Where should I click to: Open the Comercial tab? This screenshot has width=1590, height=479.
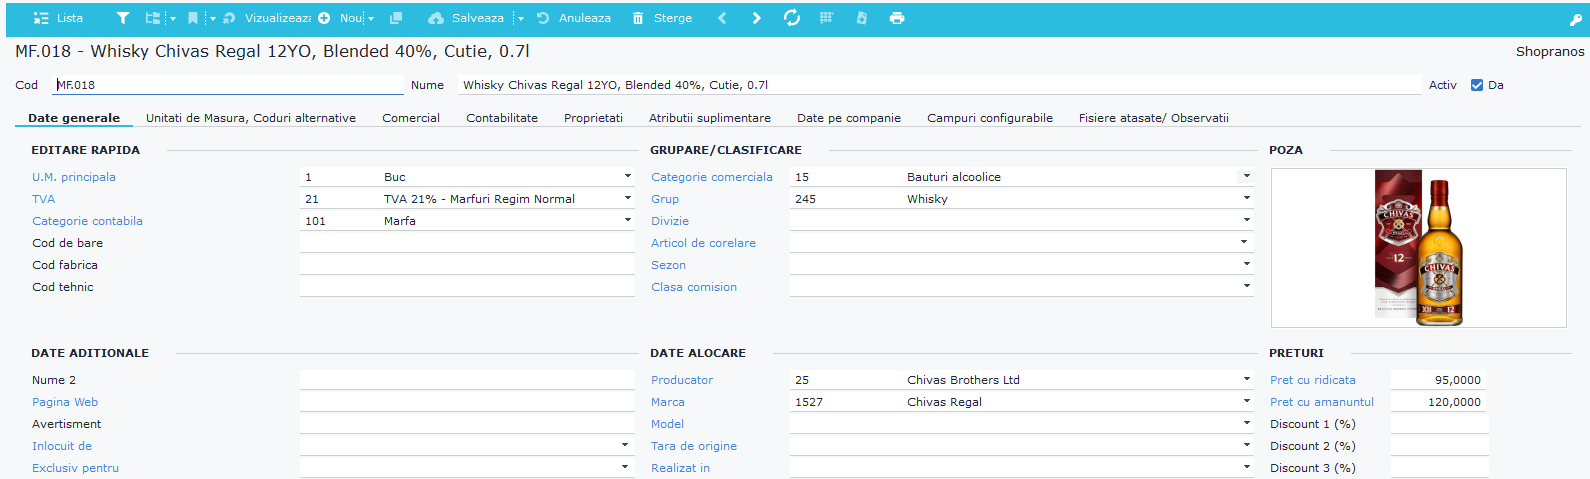(x=411, y=118)
